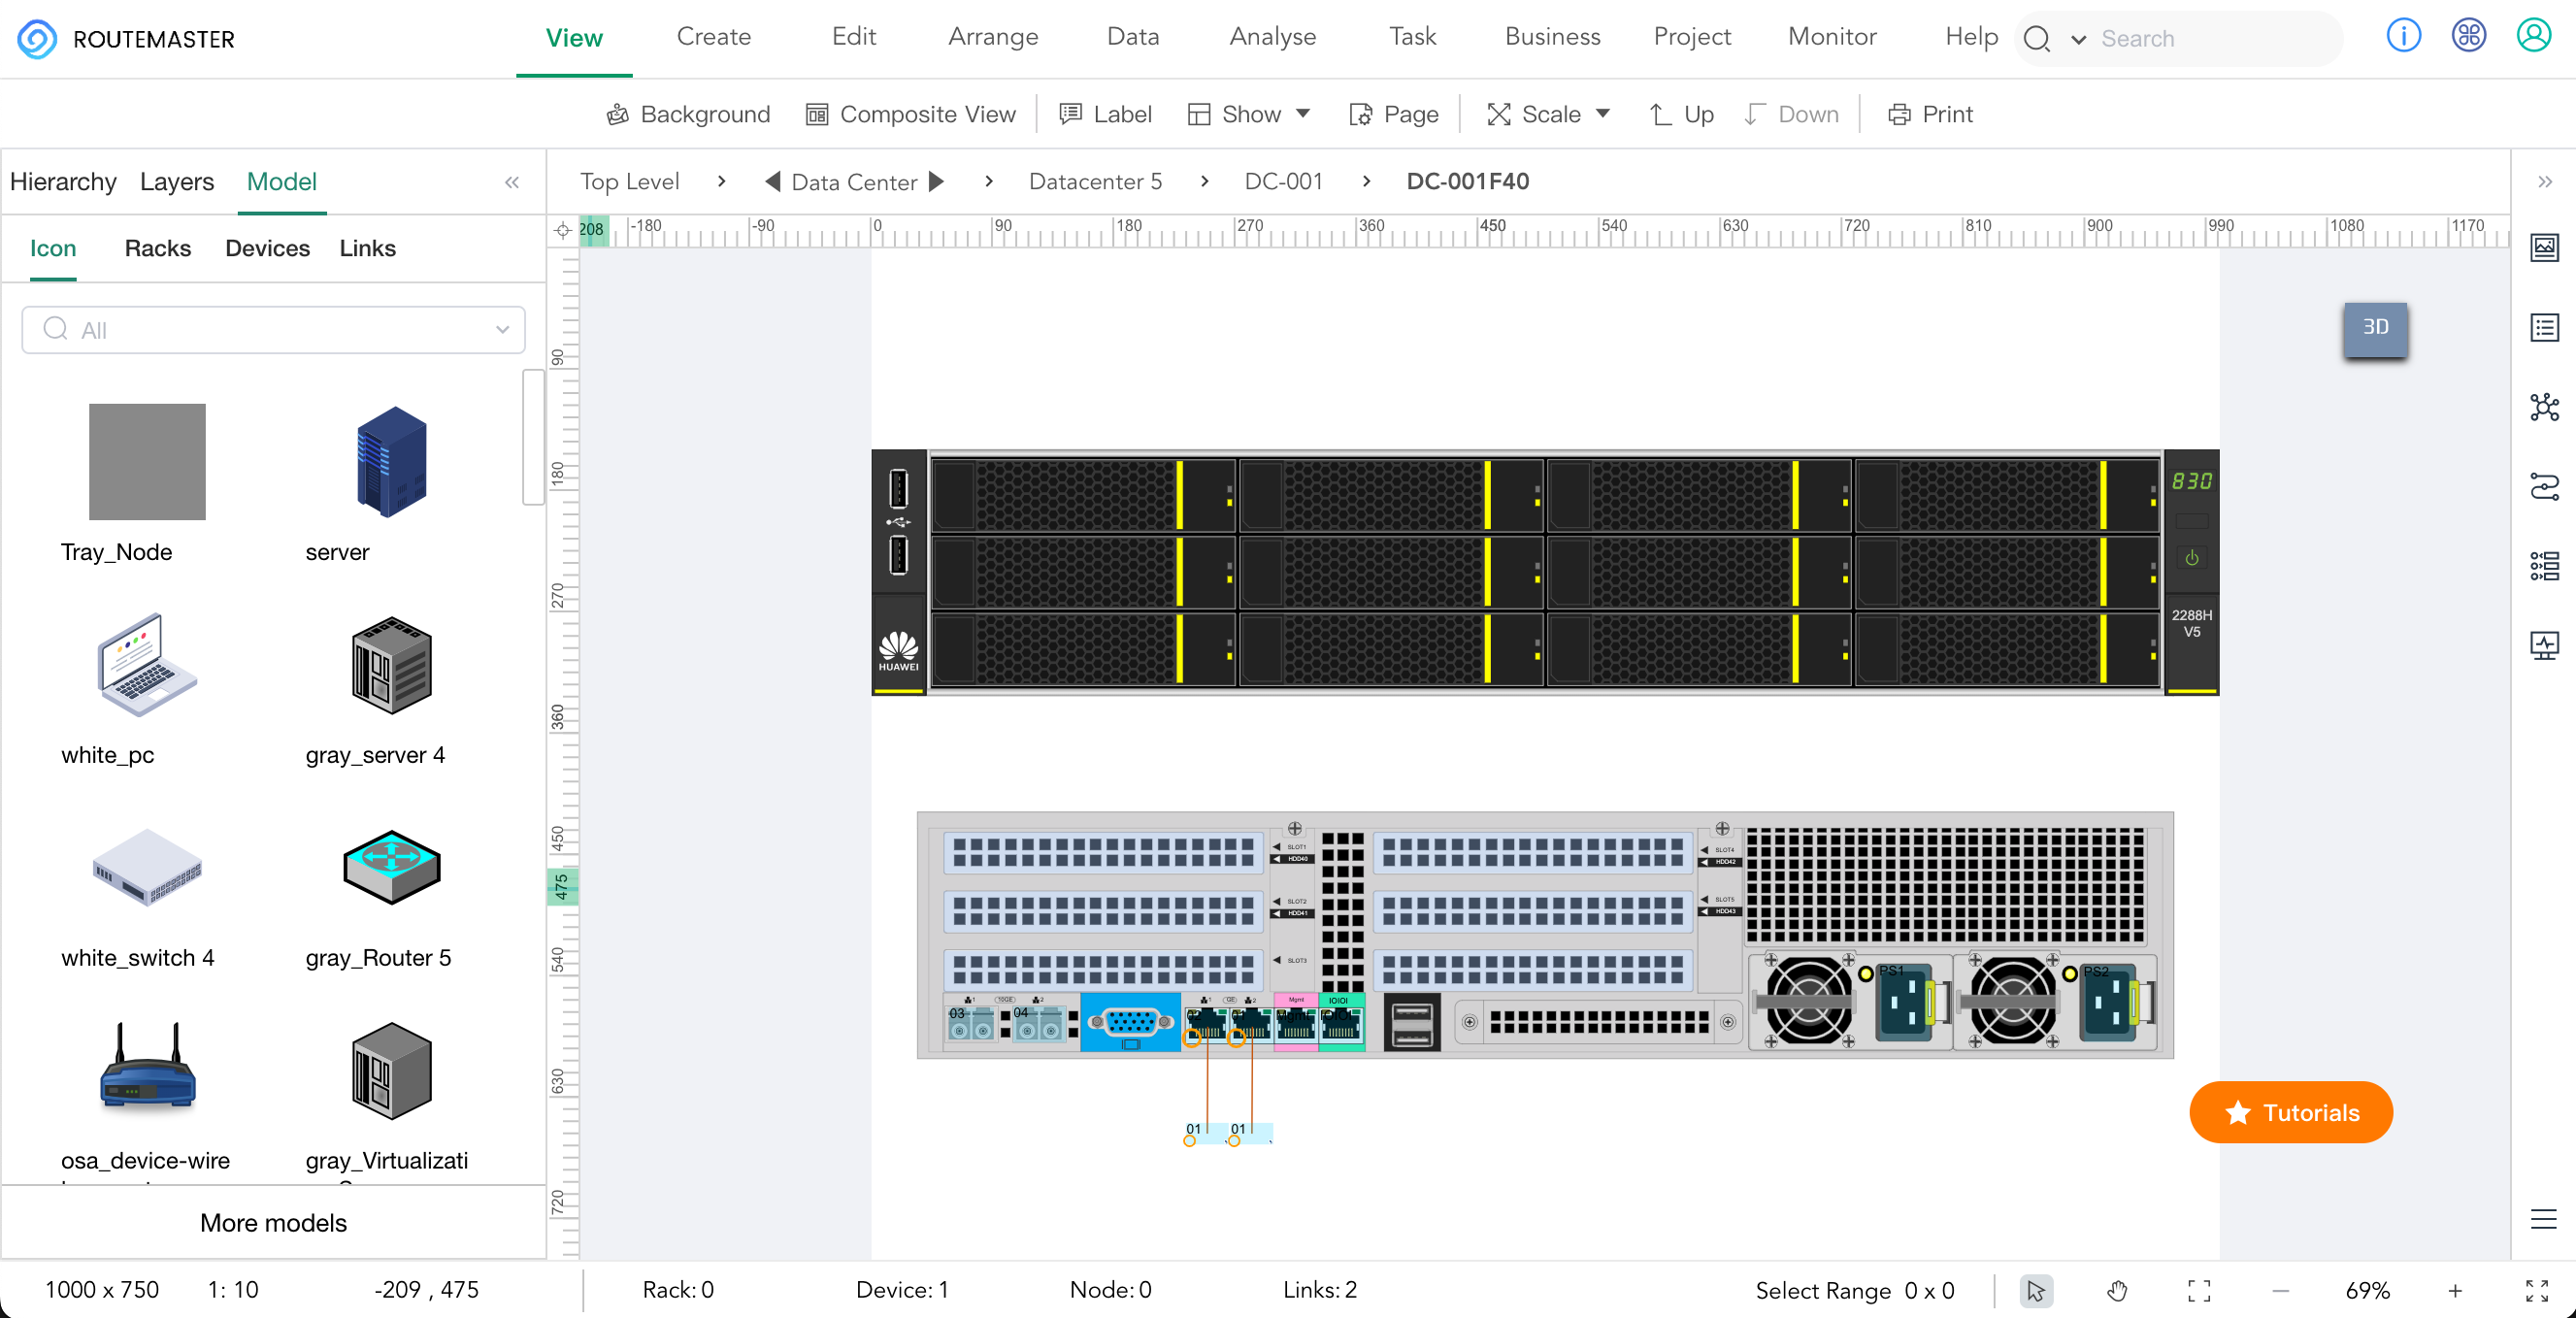Open the Analyse menu
2576x1318 pixels.
1272,37
